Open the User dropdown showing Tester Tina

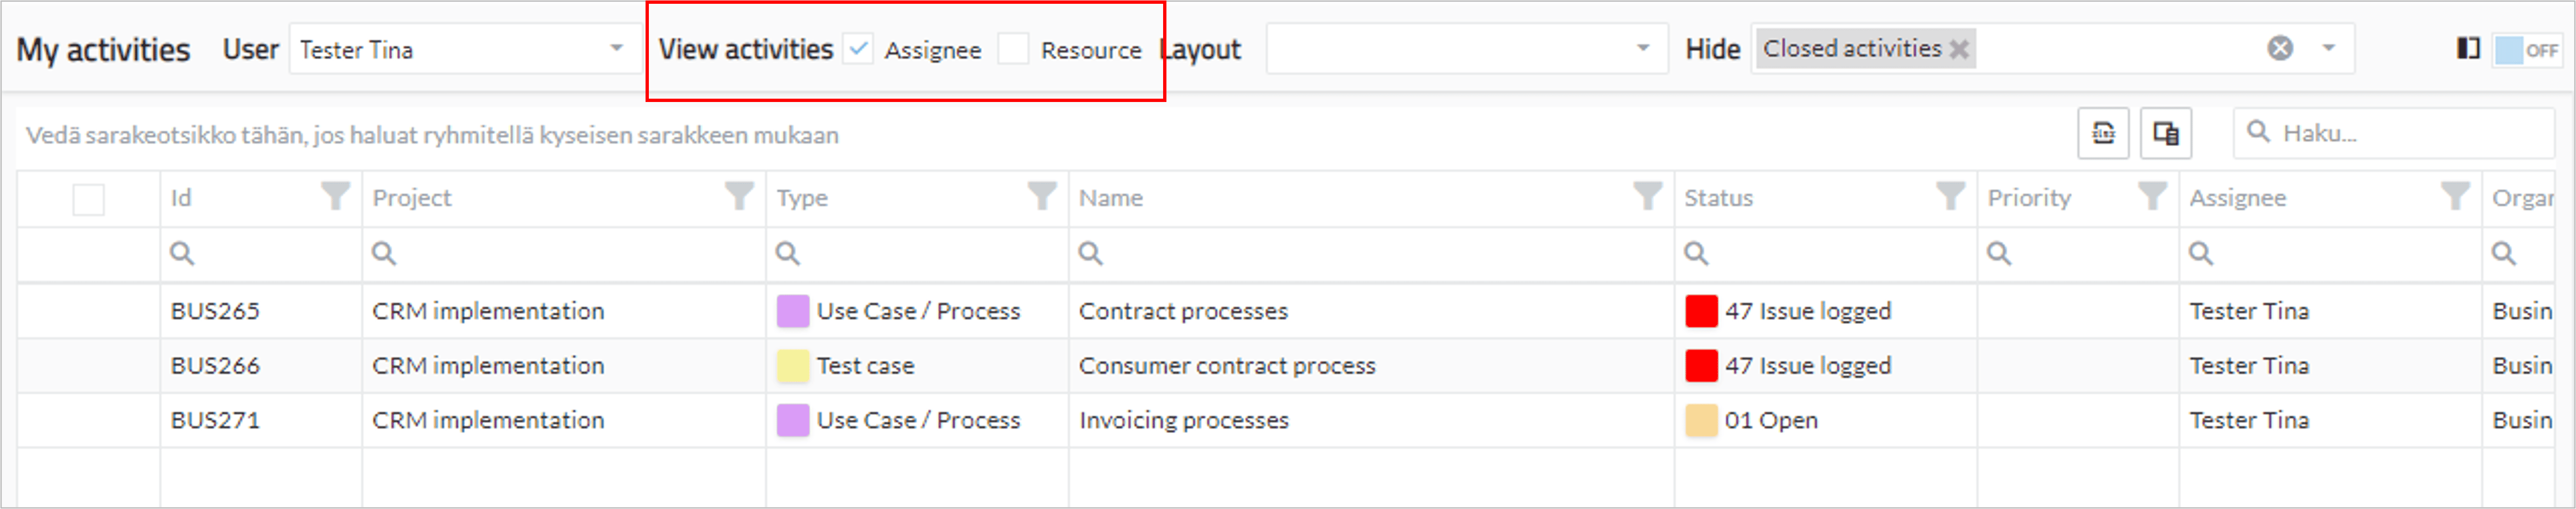pos(465,49)
